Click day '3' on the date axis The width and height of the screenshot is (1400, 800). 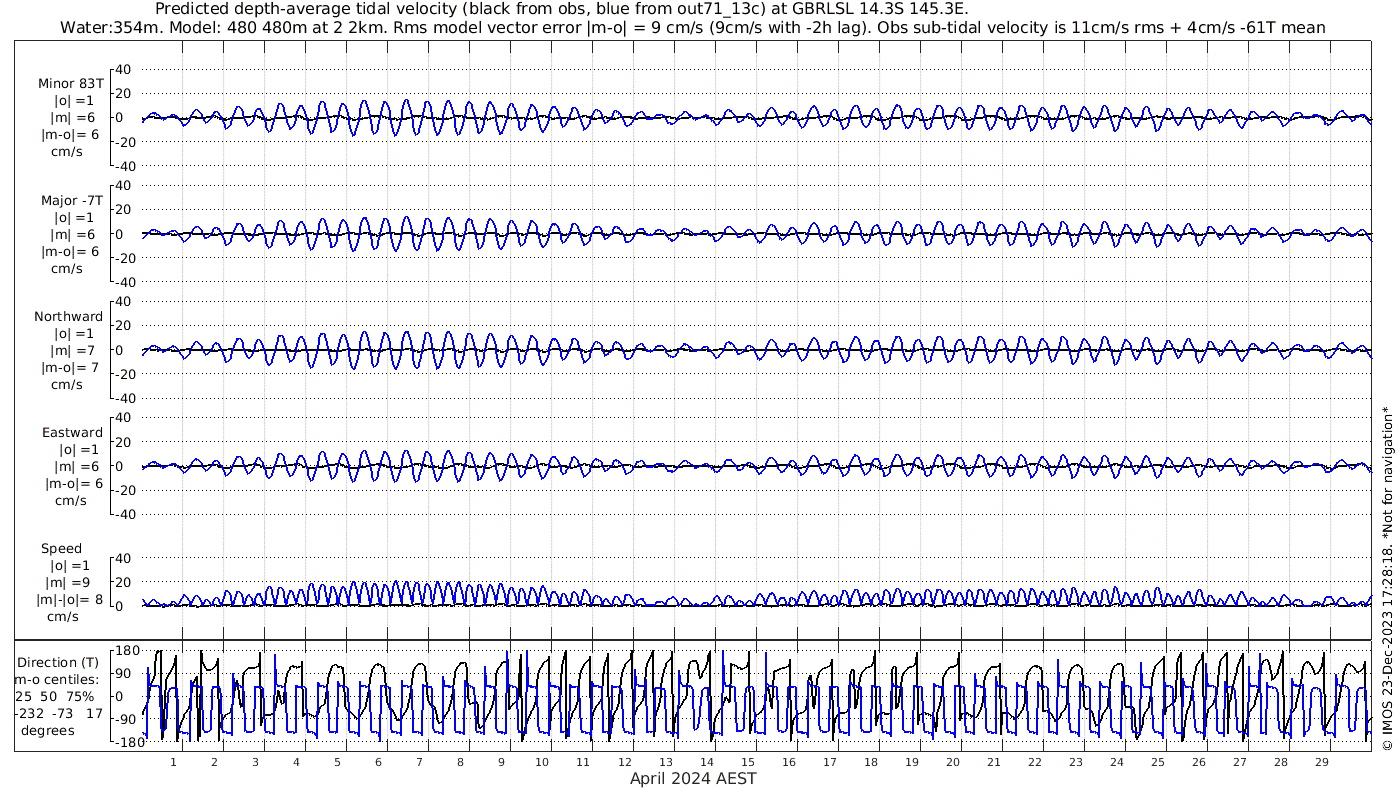[255, 762]
